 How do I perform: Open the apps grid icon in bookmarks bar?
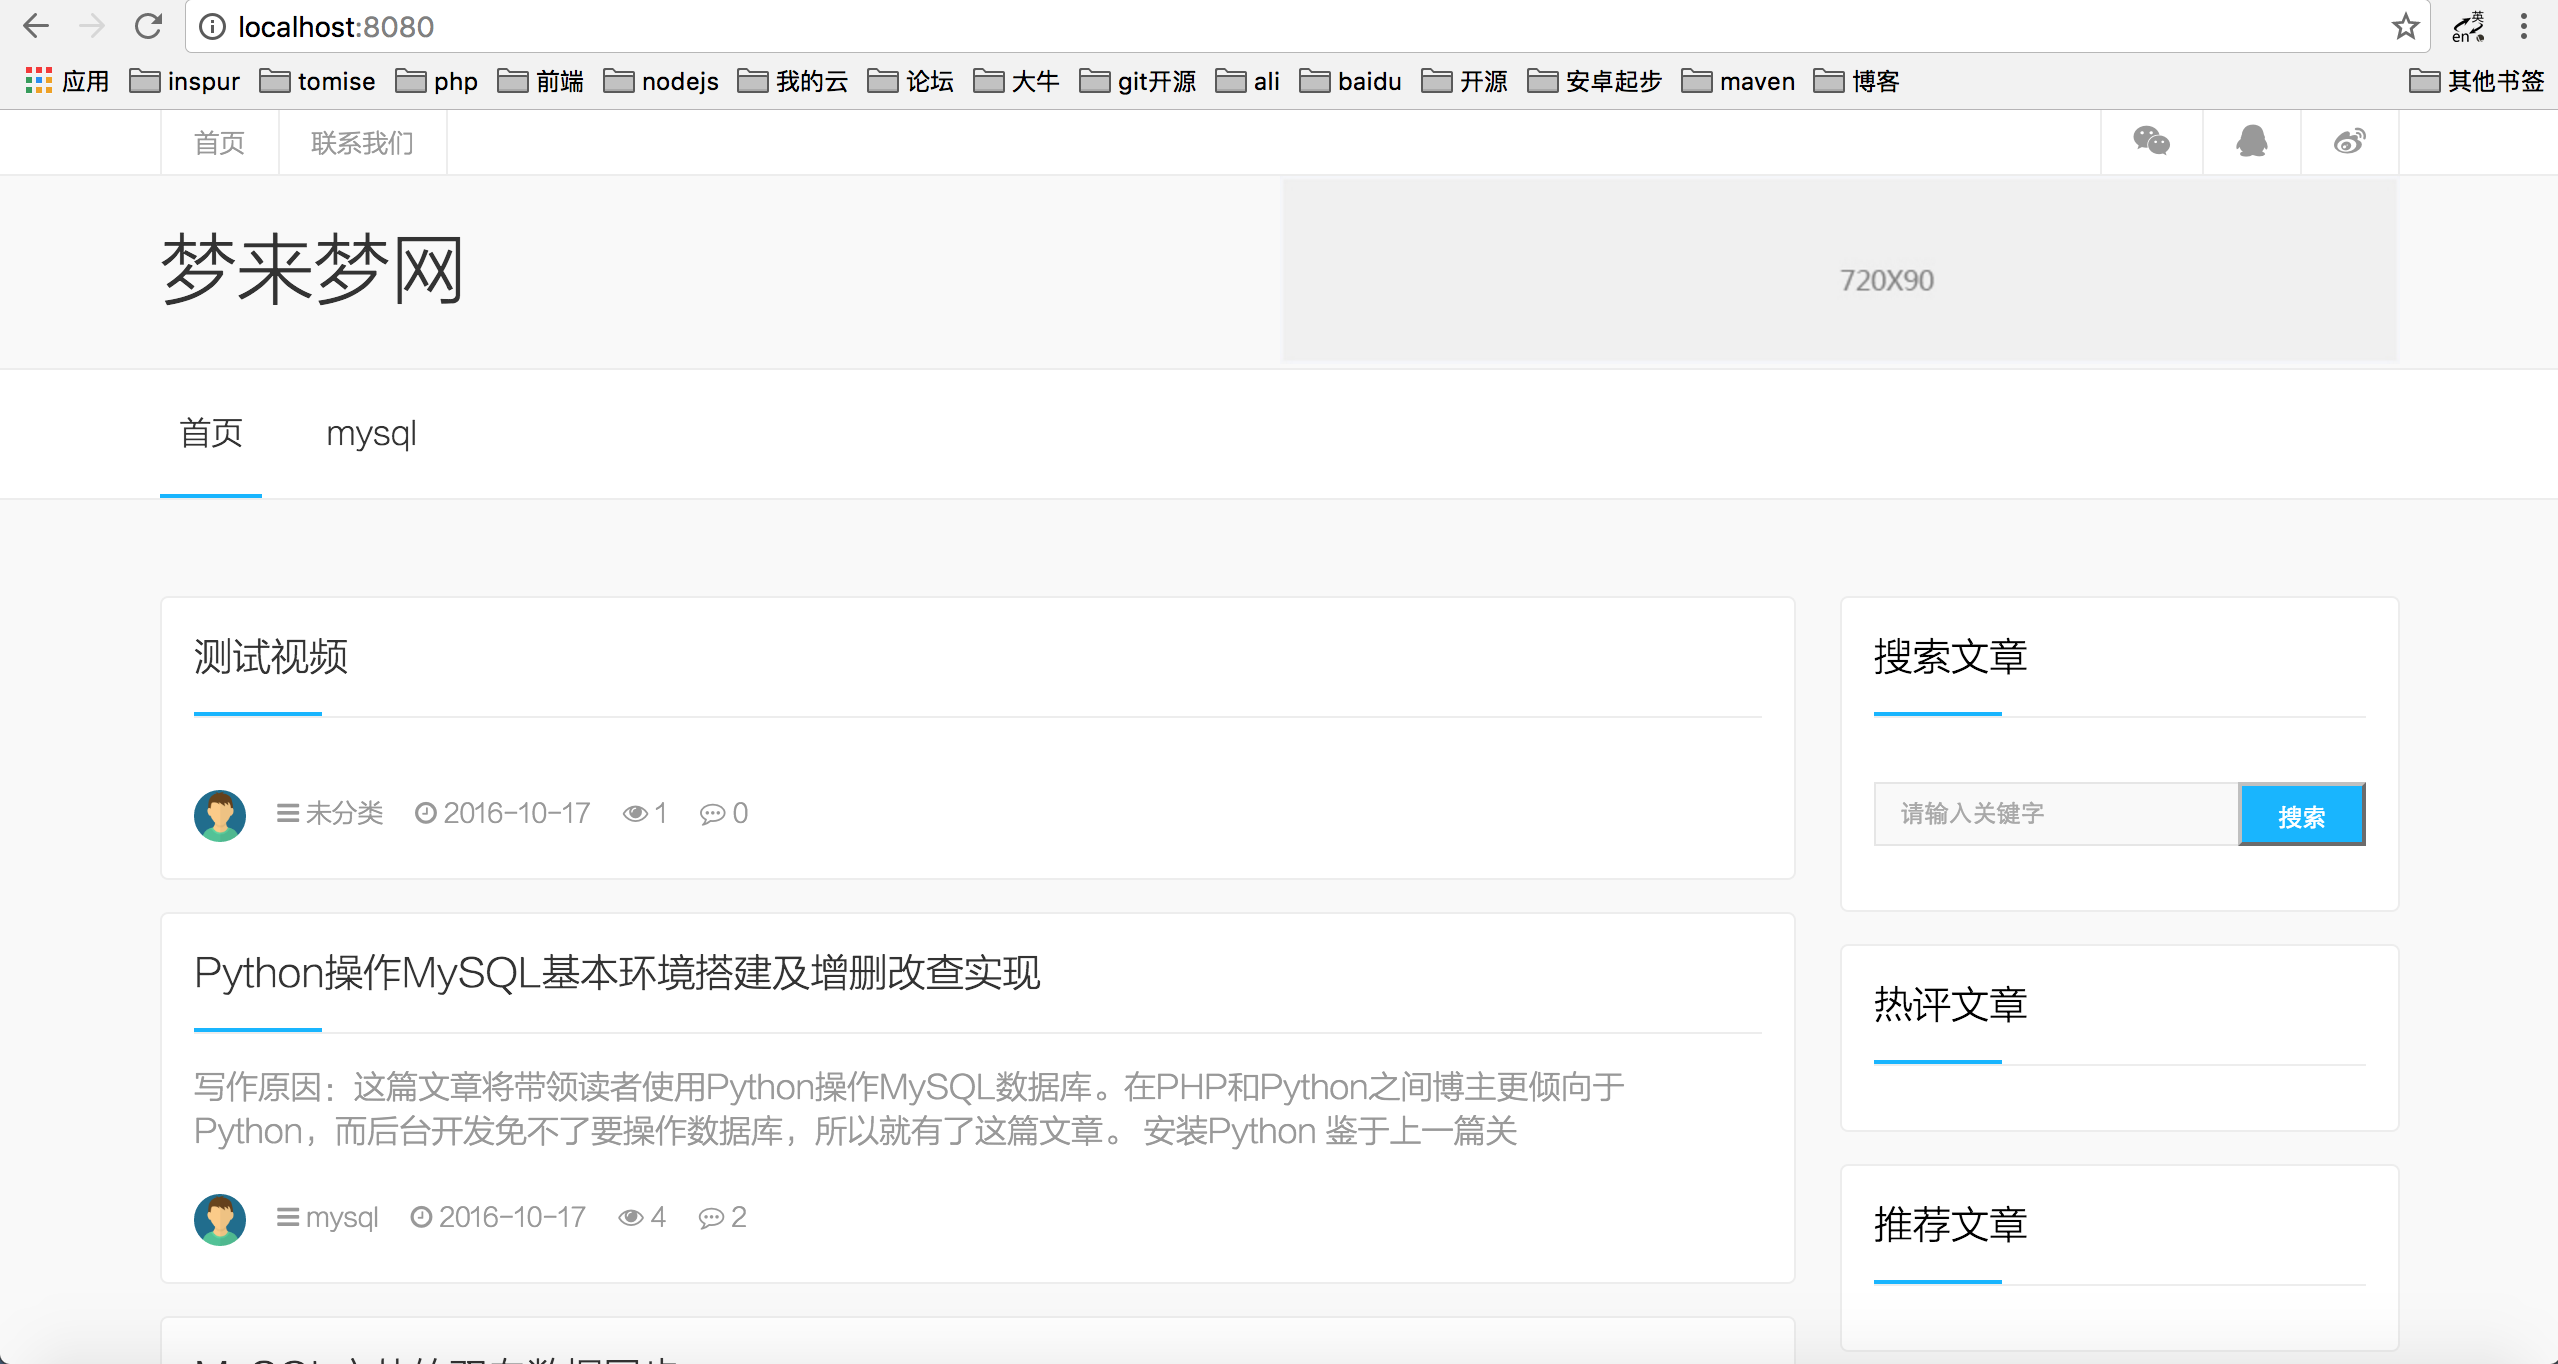point(38,81)
